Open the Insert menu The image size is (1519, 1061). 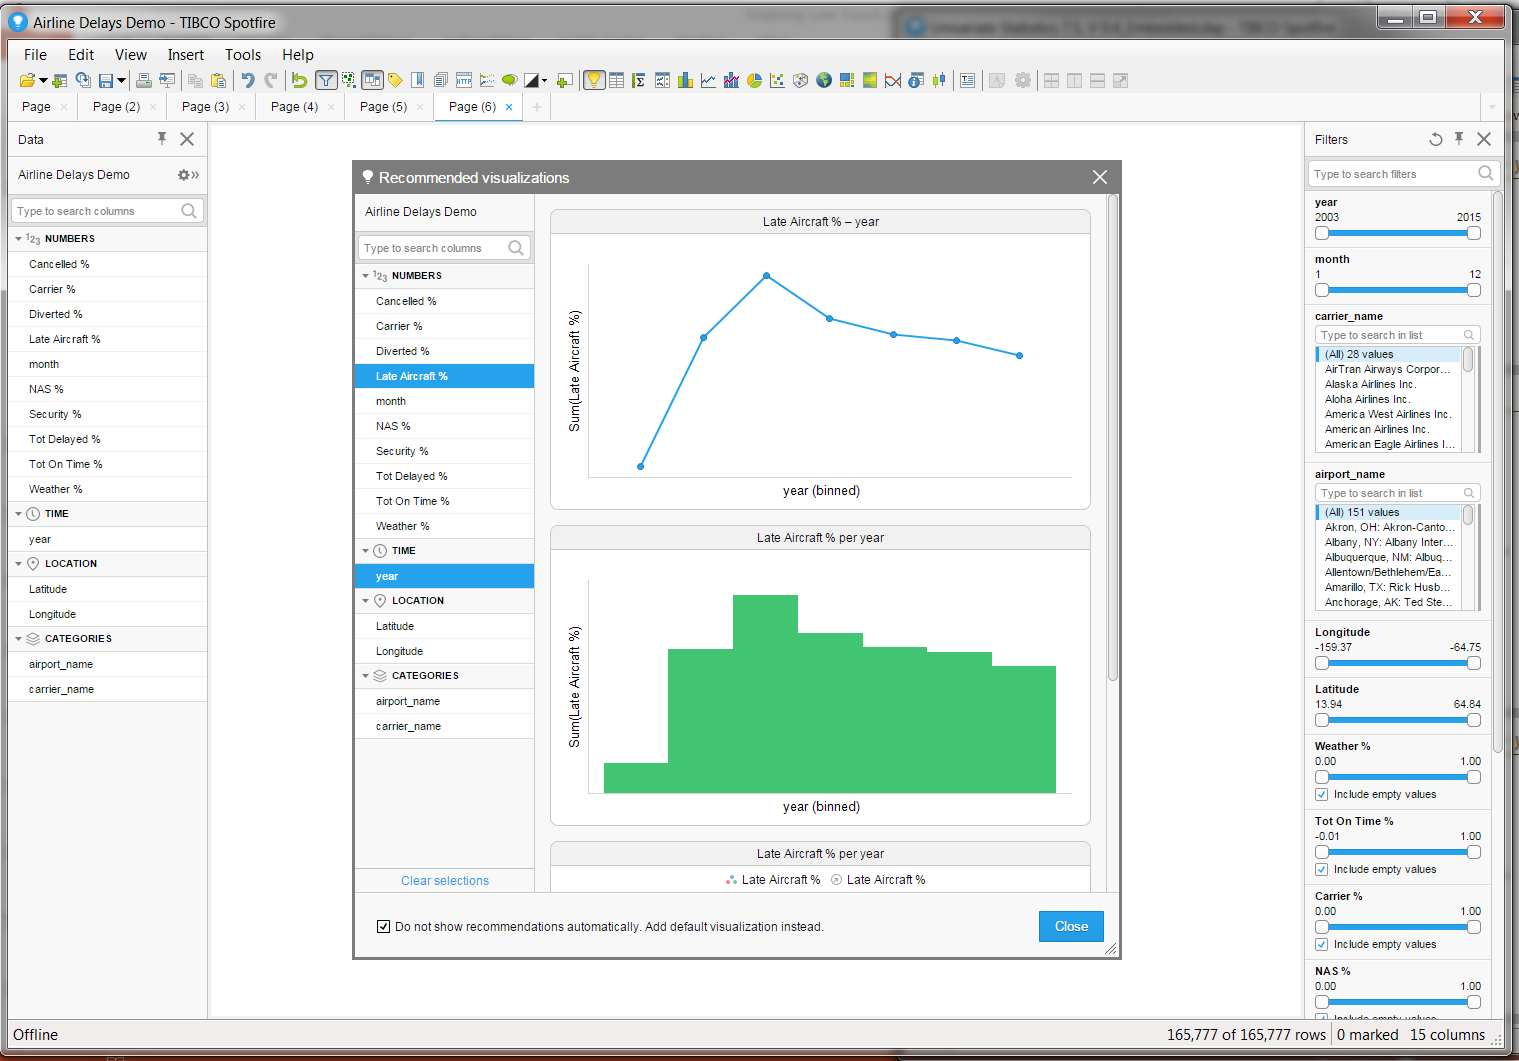(x=185, y=55)
